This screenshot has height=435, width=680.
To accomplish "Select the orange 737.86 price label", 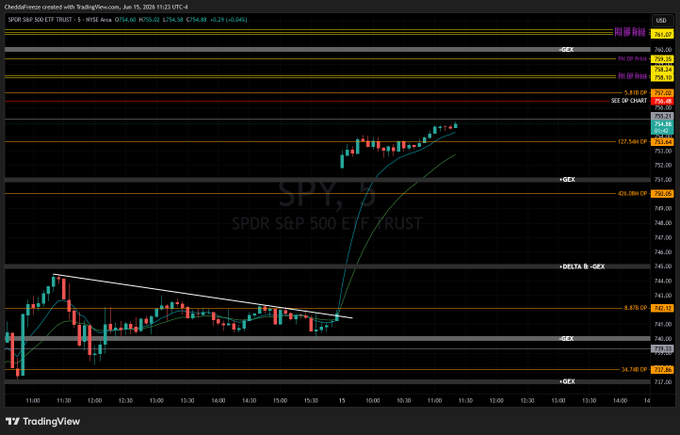I will pos(663,370).
